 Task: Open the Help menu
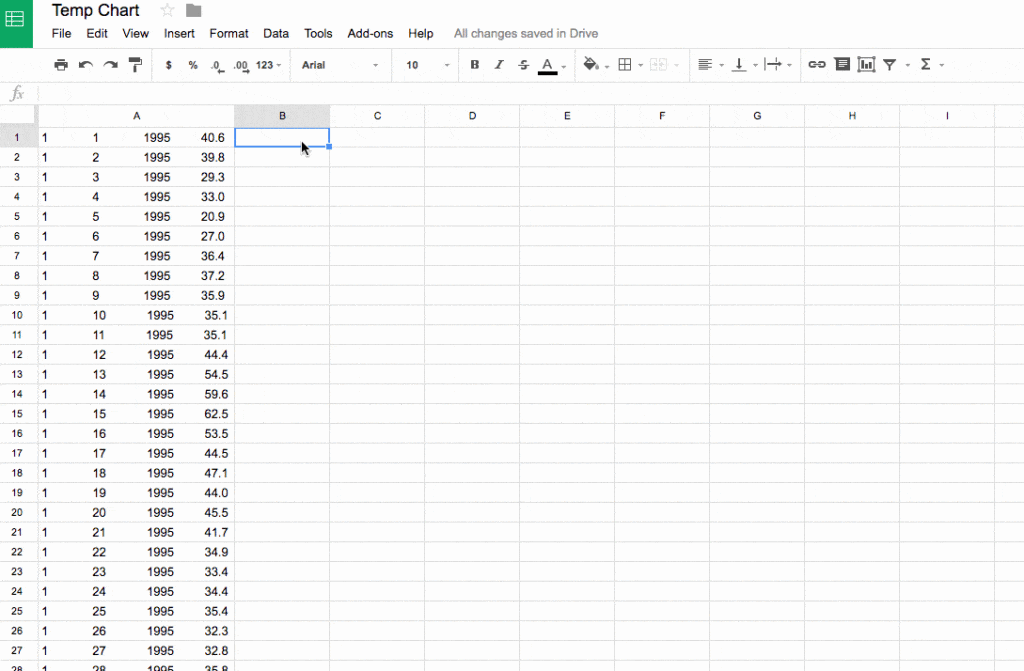pos(421,33)
